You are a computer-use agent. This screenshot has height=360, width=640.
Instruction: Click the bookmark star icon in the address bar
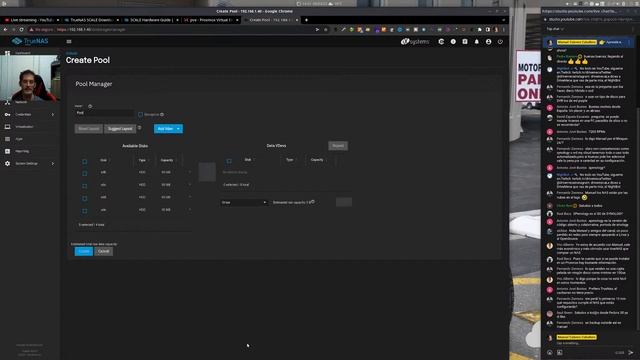(x=326, y=29)
